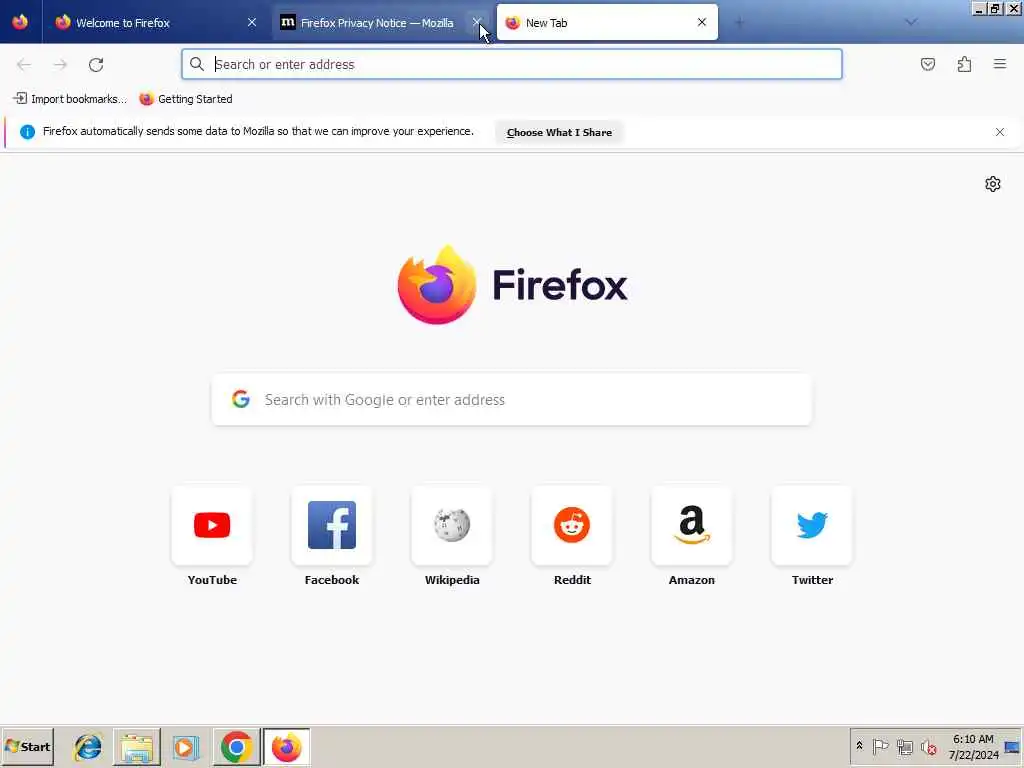Show hidden system tray icons
Viewport: 1024px width, 768px height.
point(859,746)
